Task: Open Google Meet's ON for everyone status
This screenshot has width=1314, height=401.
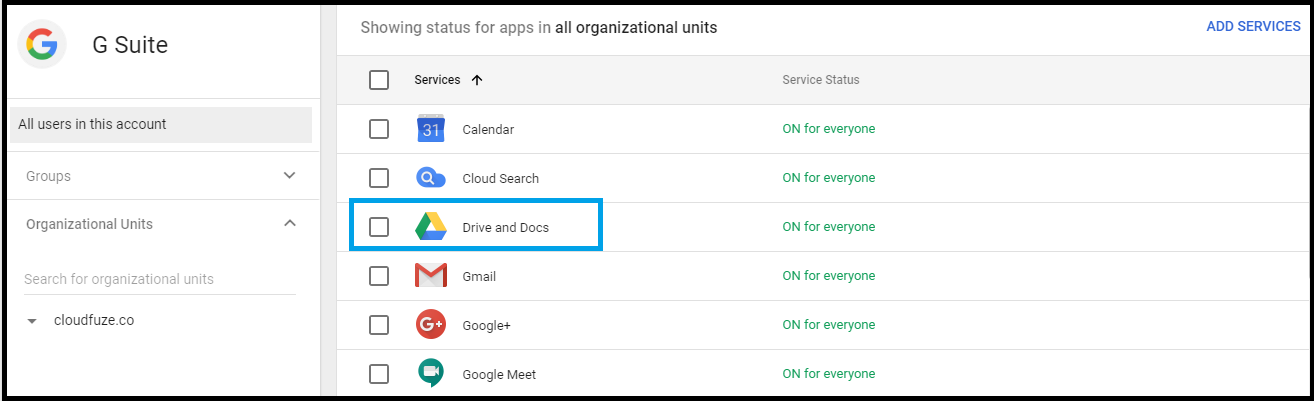Action: tap(828, 374)
